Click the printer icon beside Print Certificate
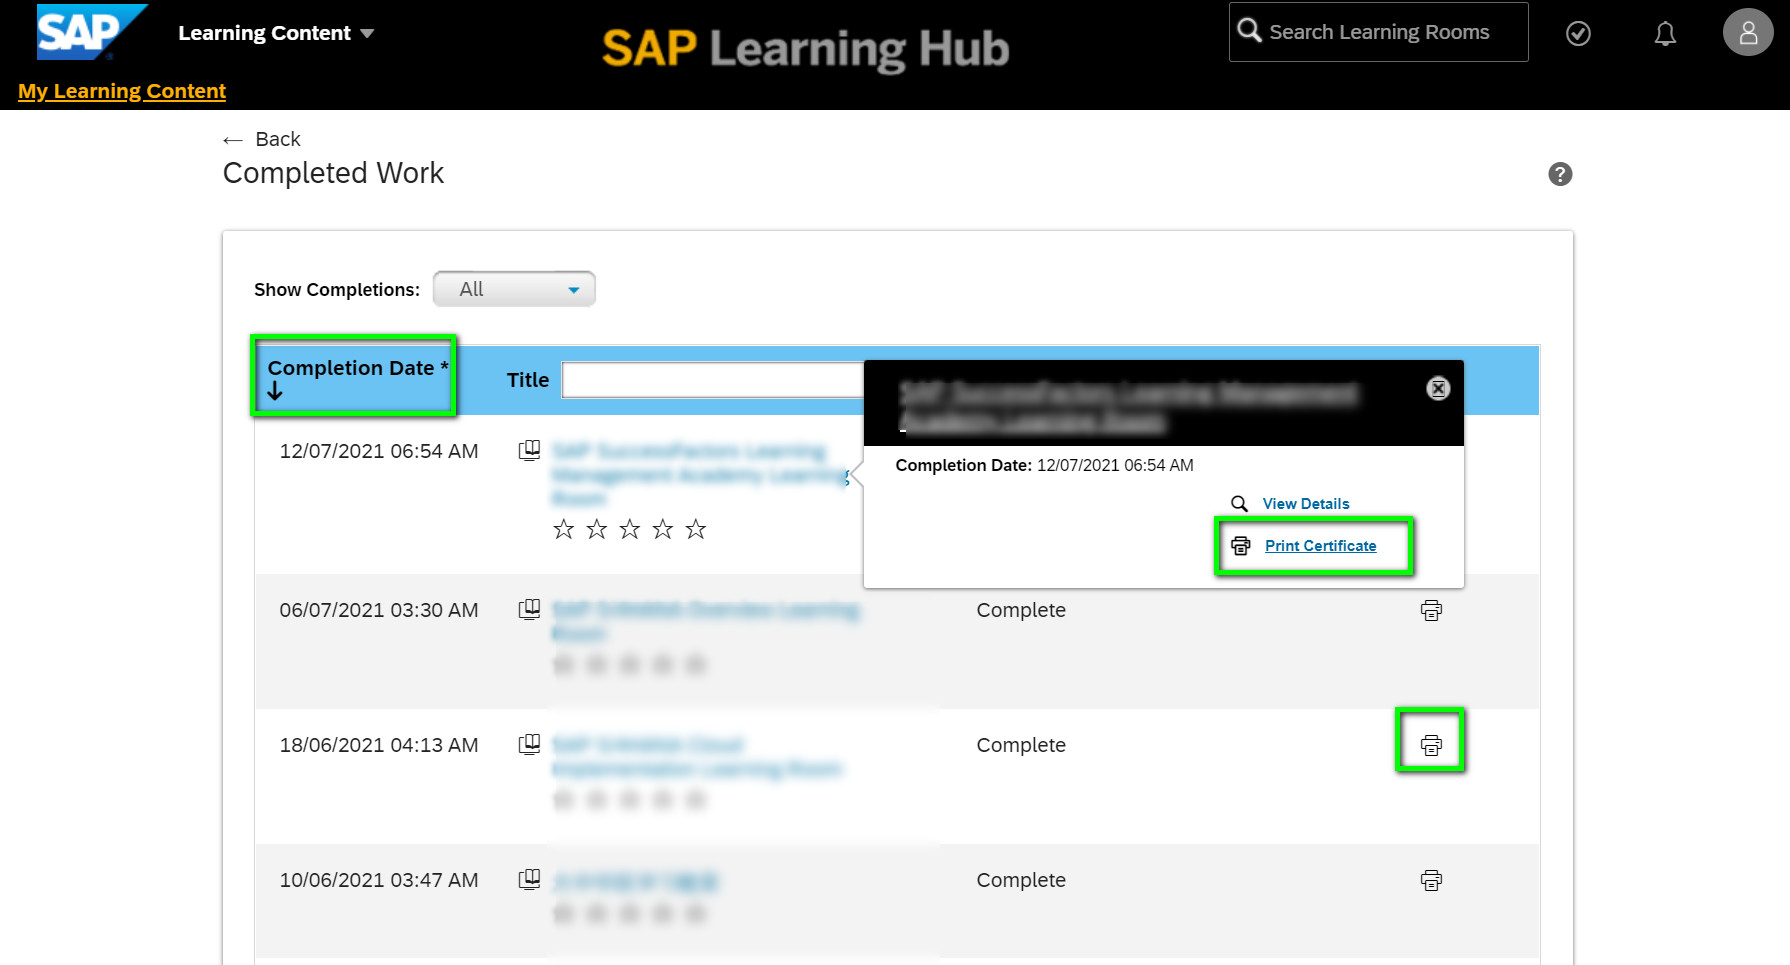 [1241, 546]
